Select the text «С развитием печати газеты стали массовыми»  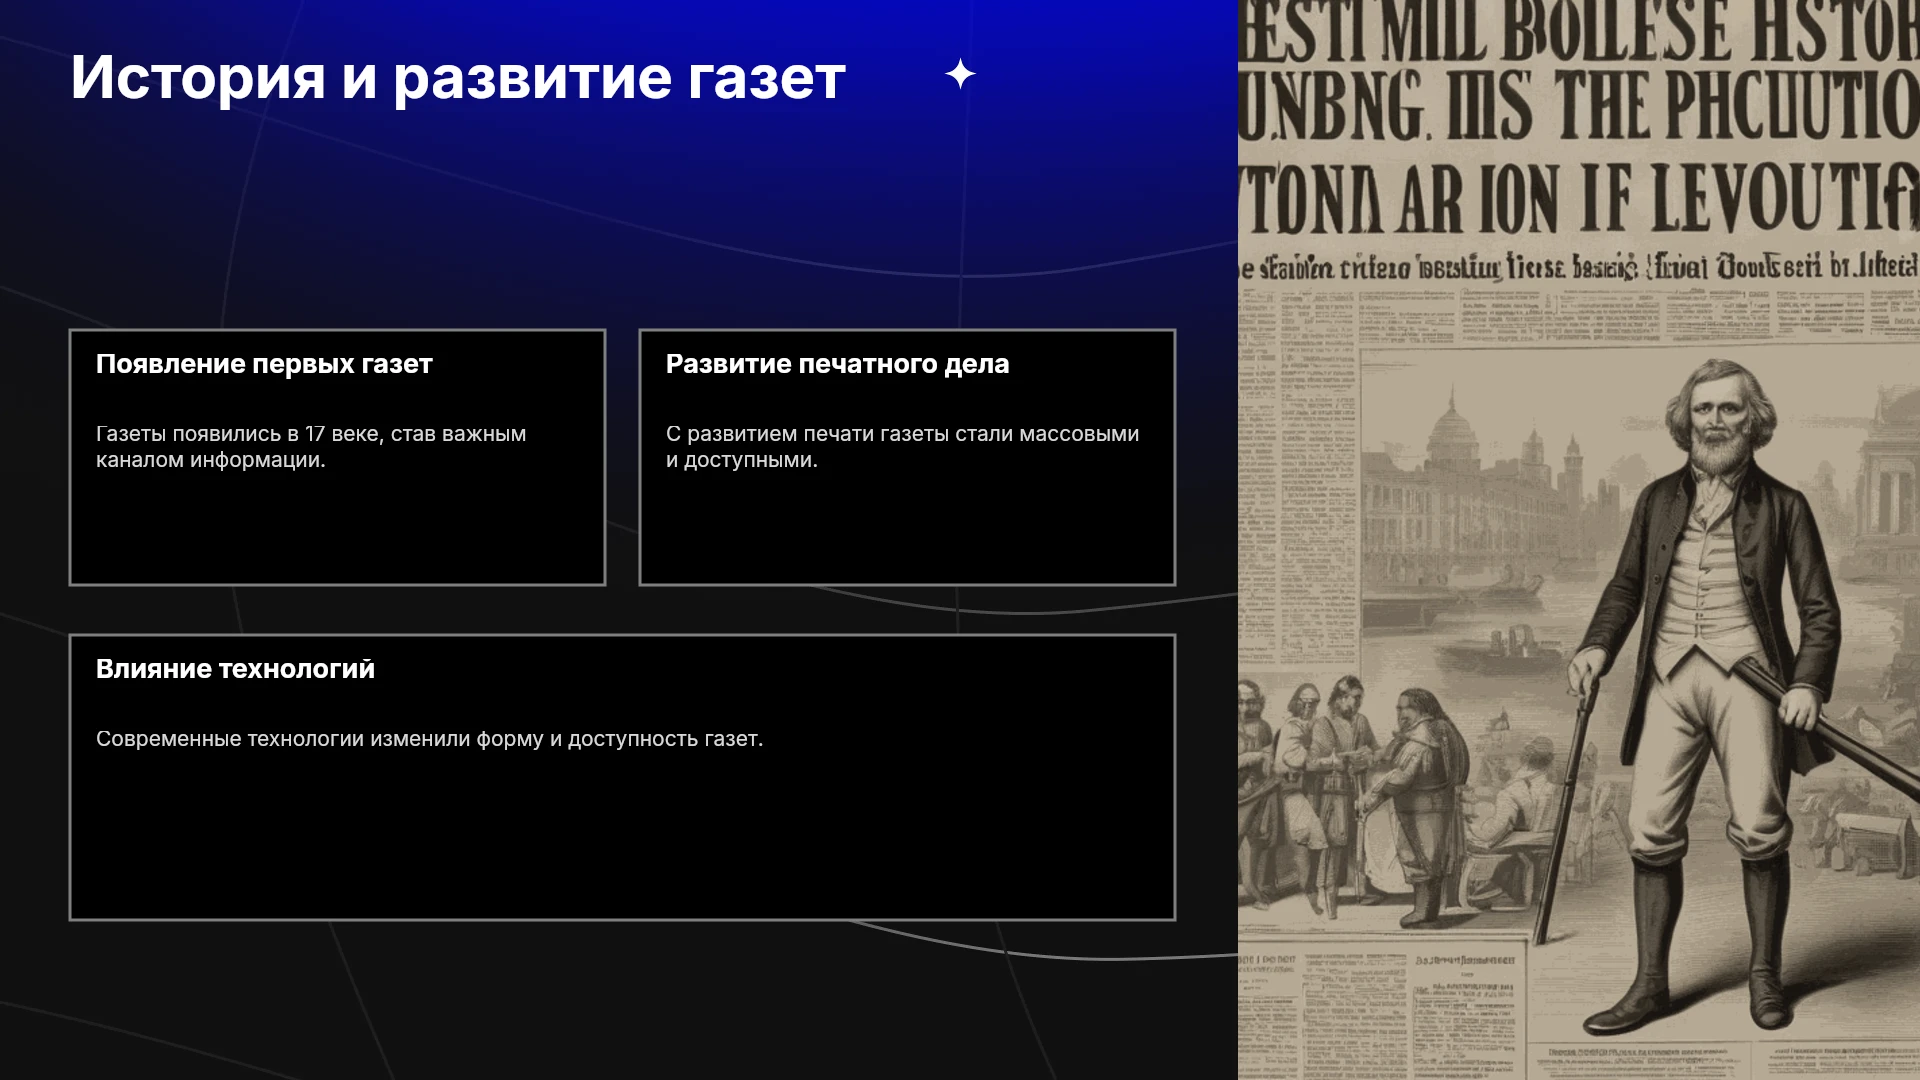point(902,434)
